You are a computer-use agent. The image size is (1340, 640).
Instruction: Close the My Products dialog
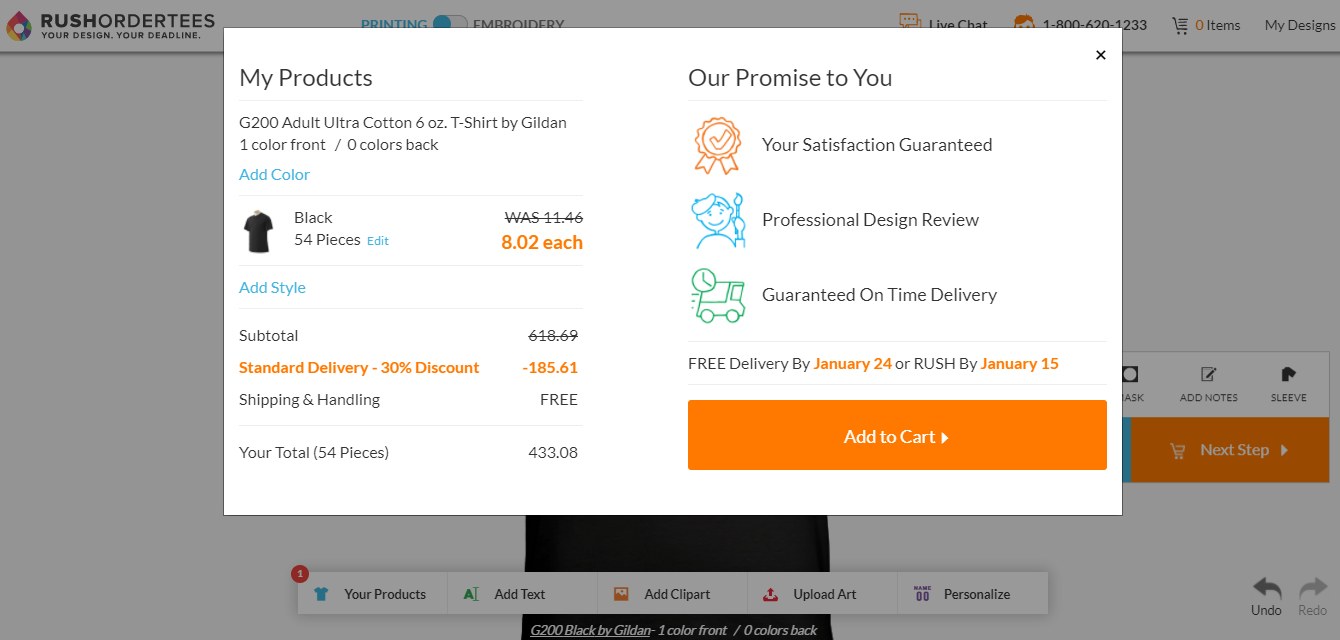tap(1100, 55)
